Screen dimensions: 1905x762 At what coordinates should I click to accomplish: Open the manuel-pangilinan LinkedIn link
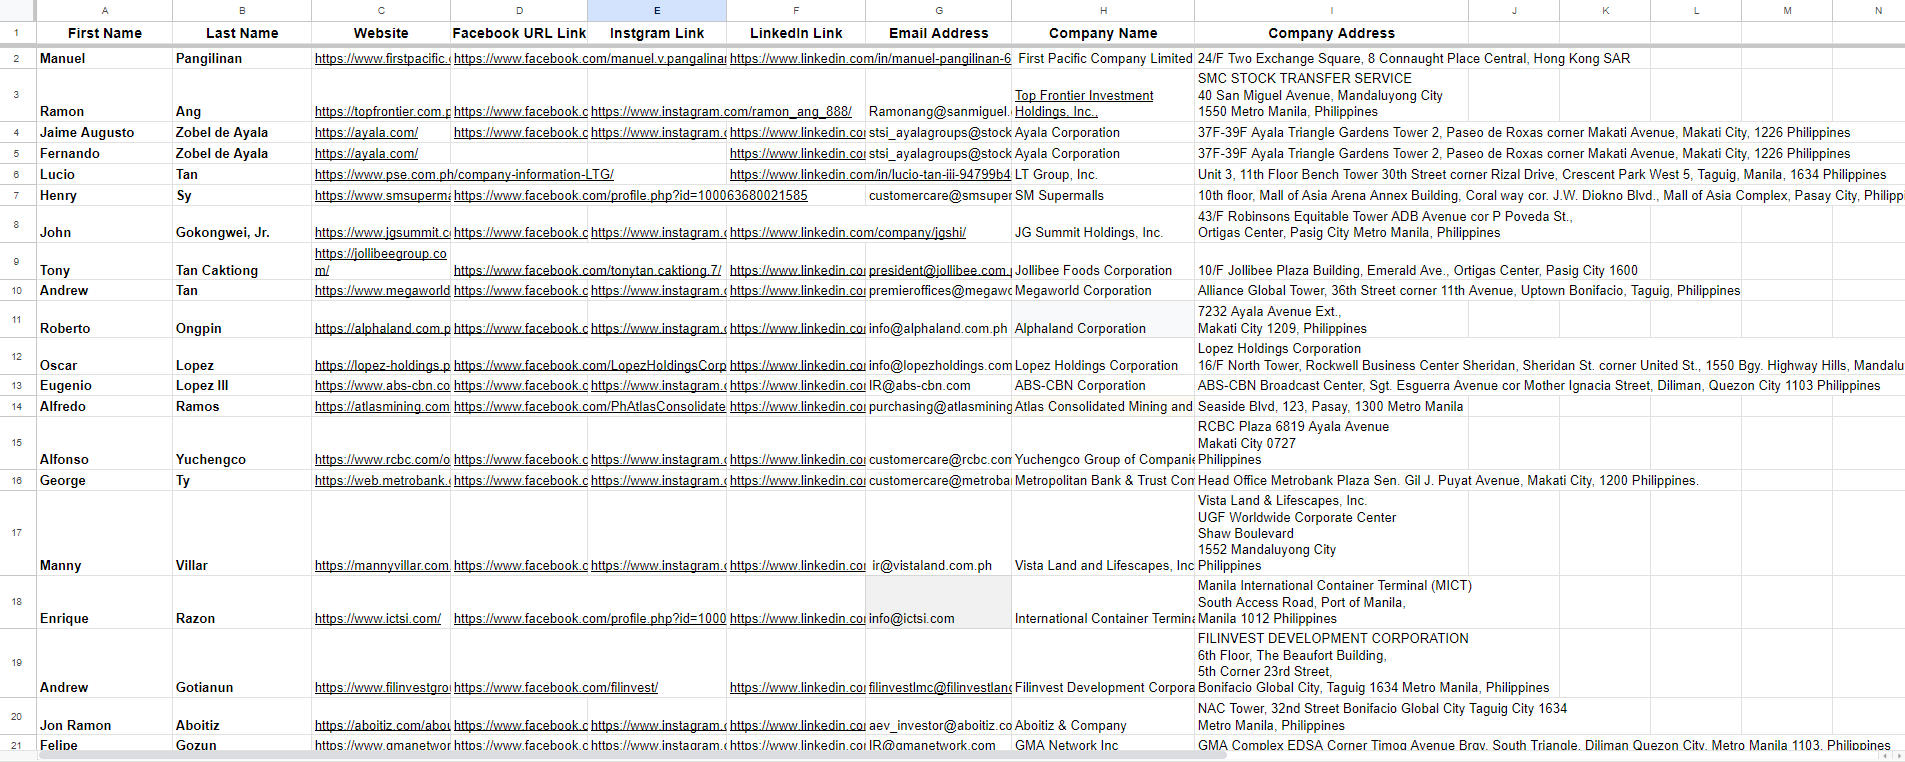[870, 59]
